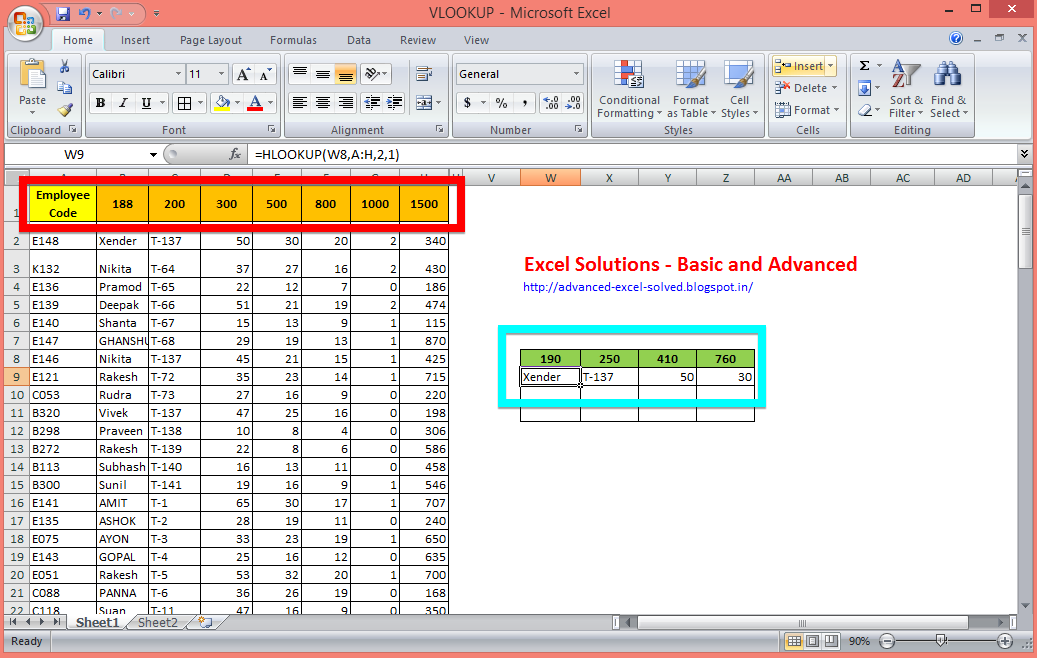1037x658 pixels.
Task: Cut selection with scissors icon
Action: 65,66
